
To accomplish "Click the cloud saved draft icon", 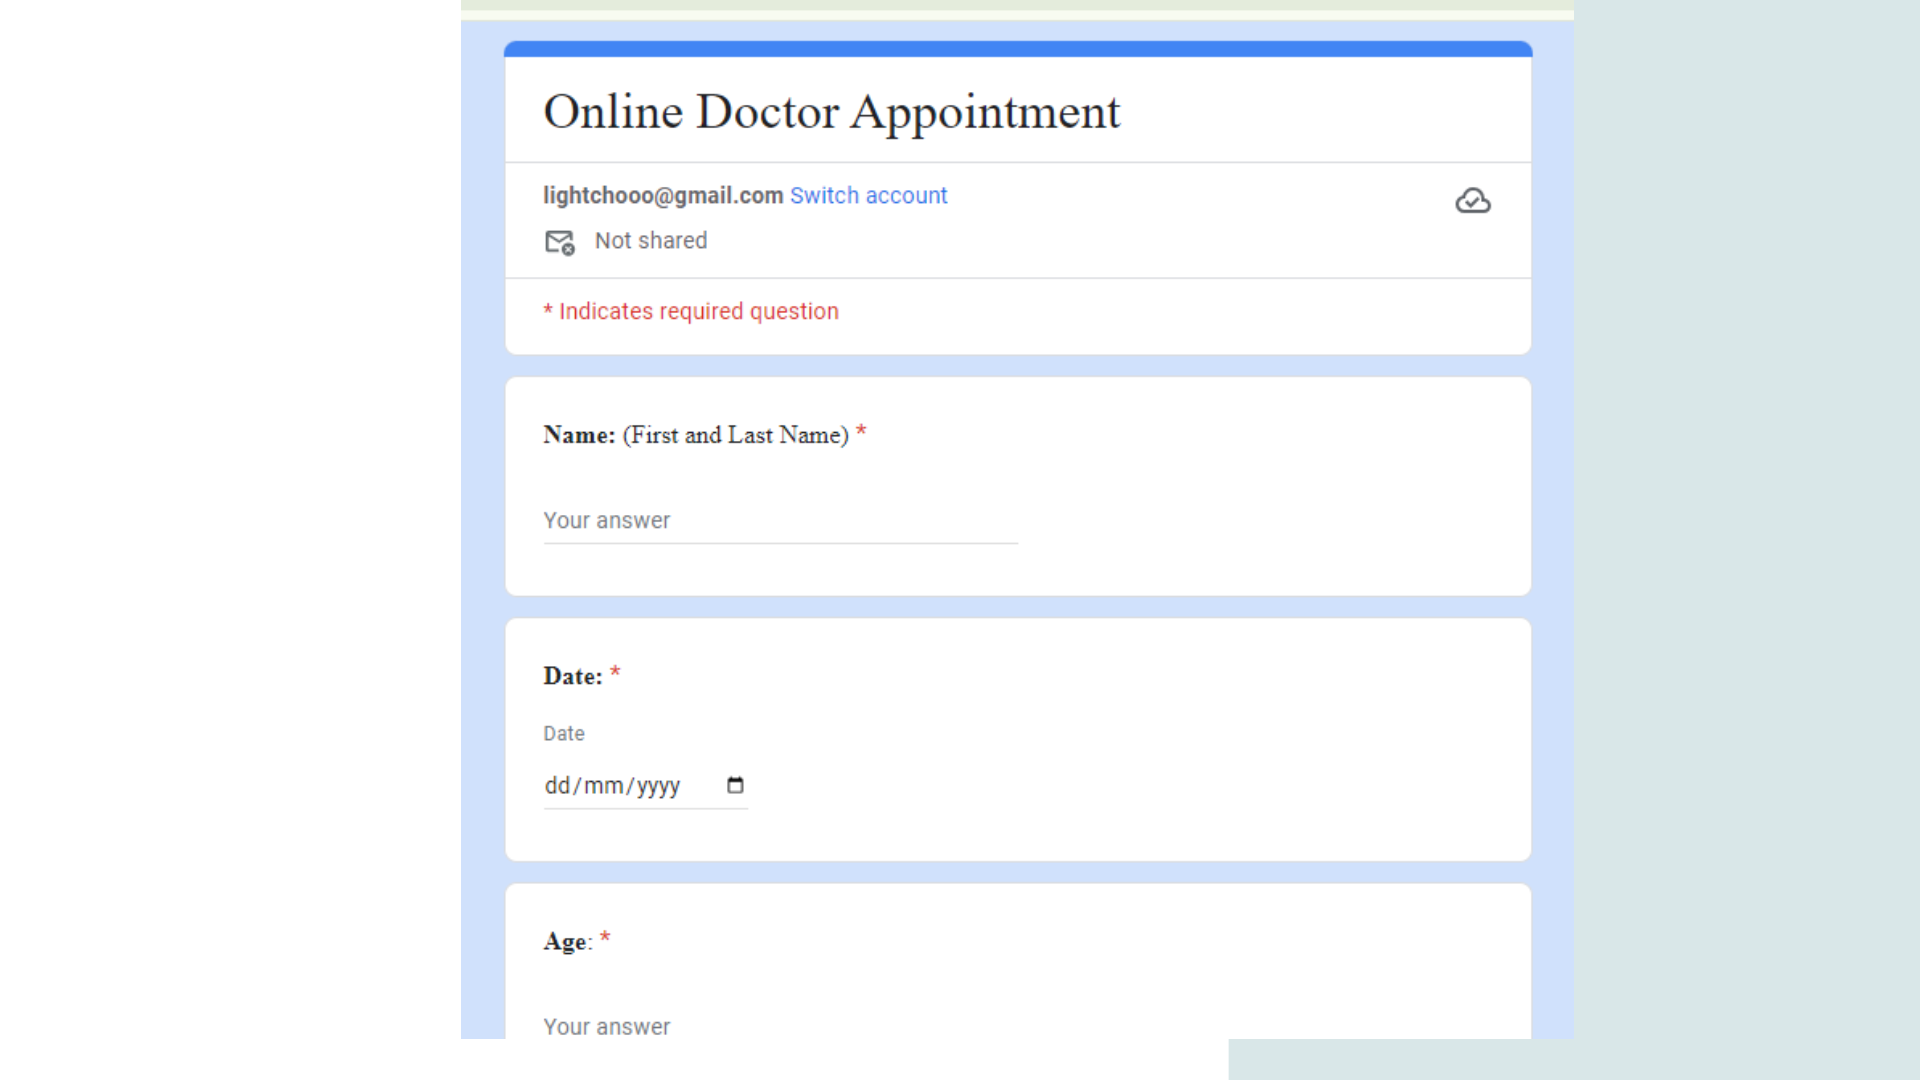I will click(x=1472, y=201).
